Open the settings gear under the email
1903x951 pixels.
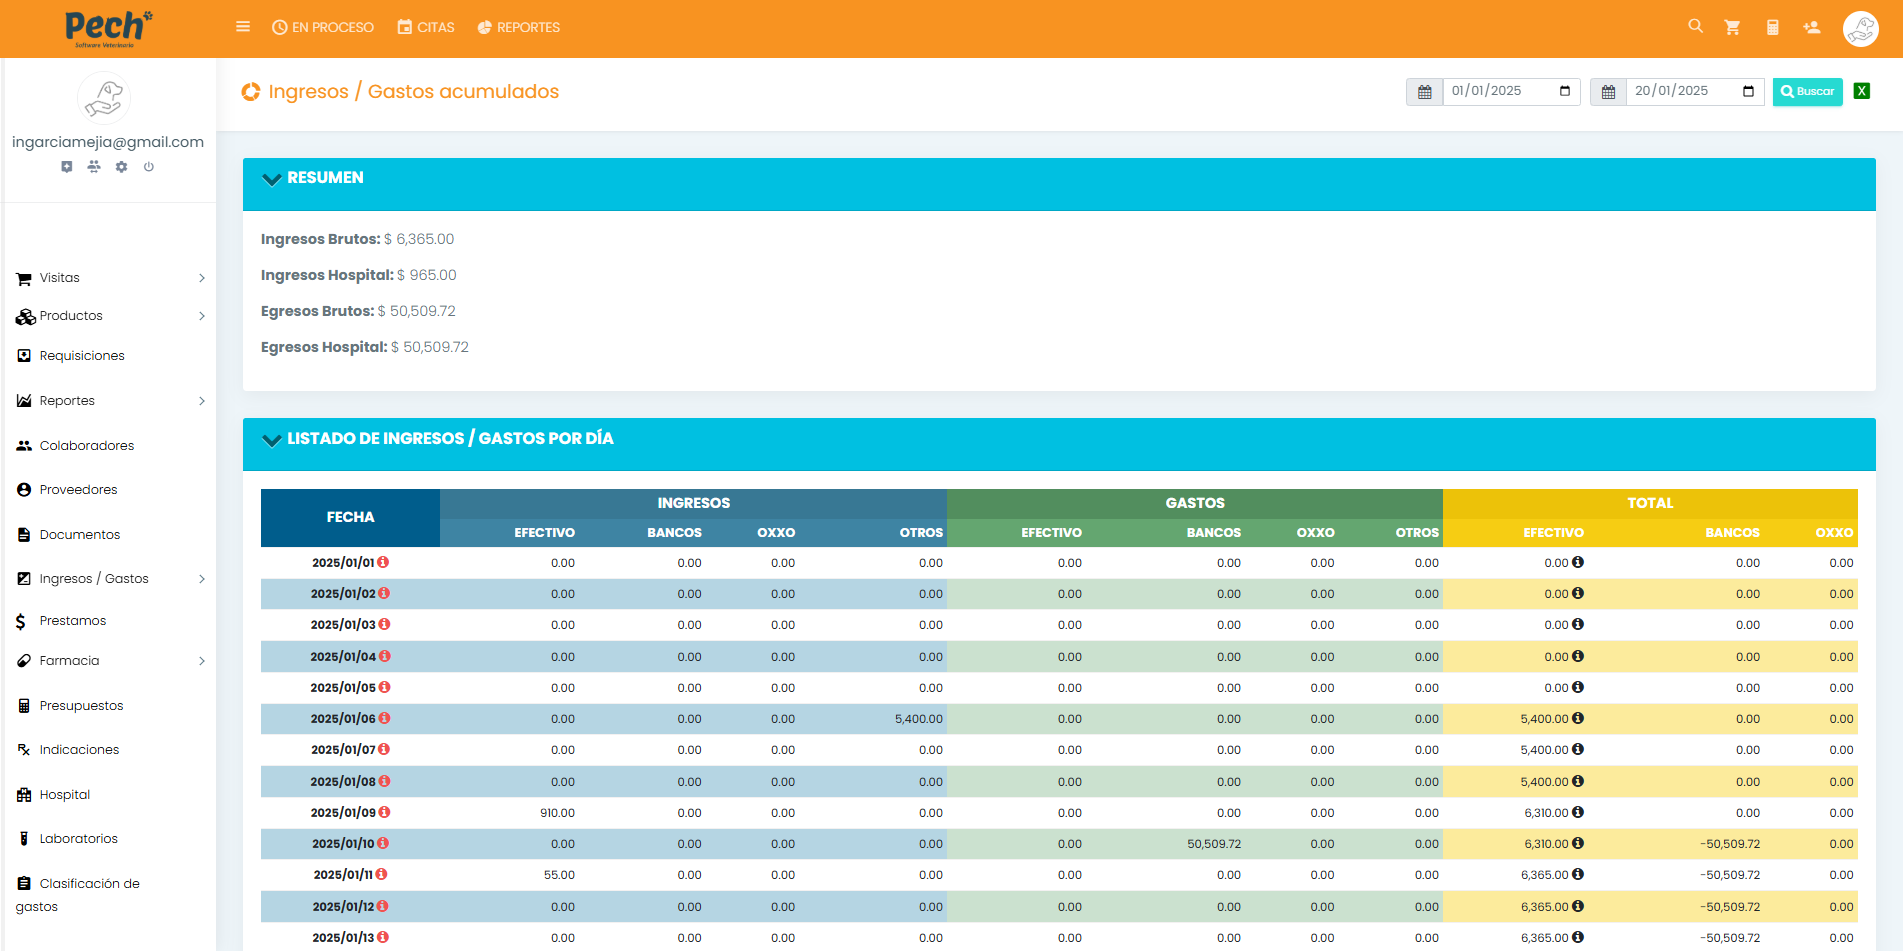point(121,167)
